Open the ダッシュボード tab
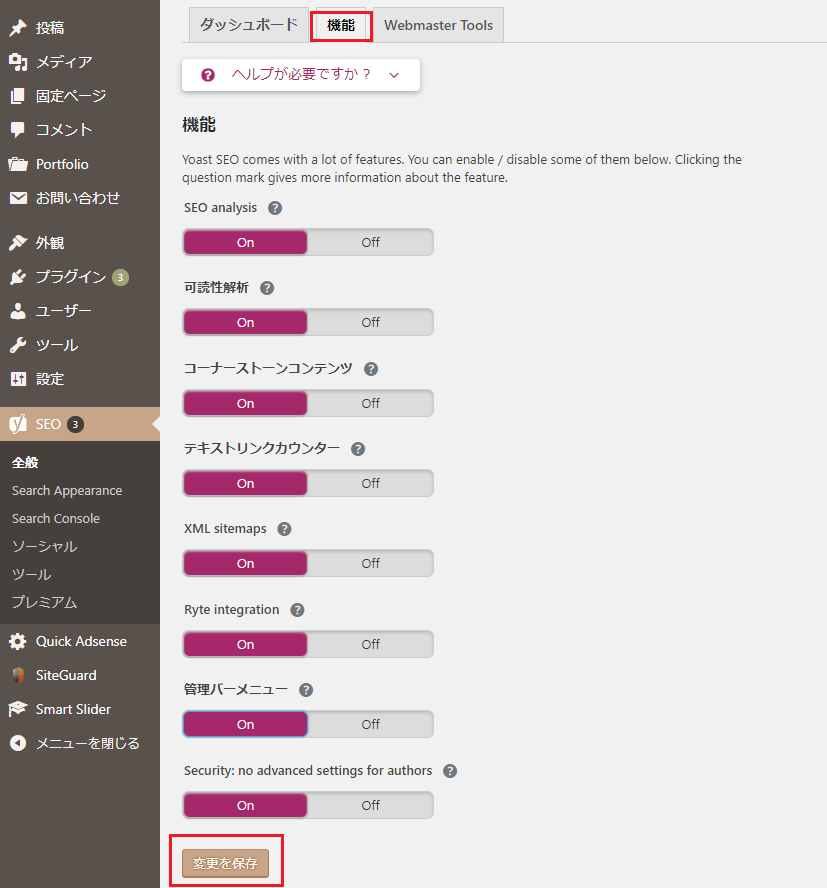This screenshot has height=888, width=827. point(249,25)
